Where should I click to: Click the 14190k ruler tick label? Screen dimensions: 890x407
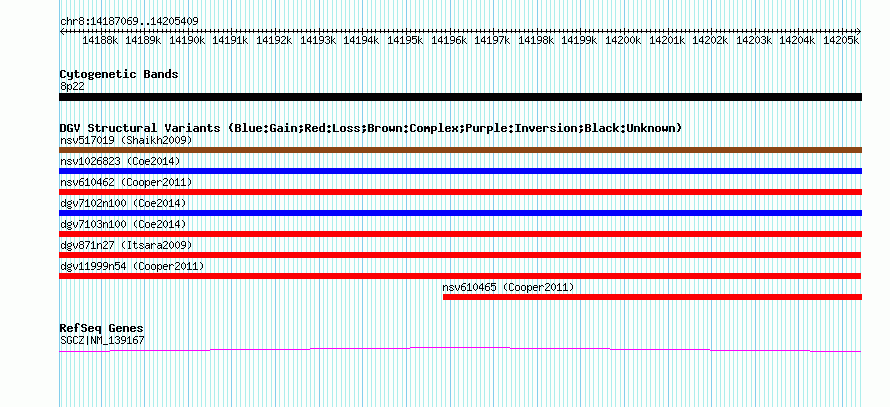(x=187, y=40)
